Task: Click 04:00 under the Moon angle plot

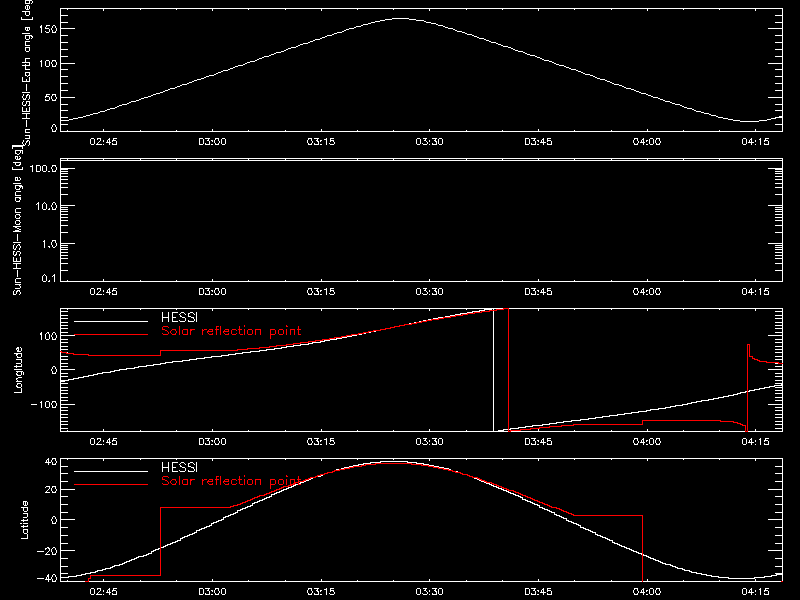Action: (x=647, y=292)
